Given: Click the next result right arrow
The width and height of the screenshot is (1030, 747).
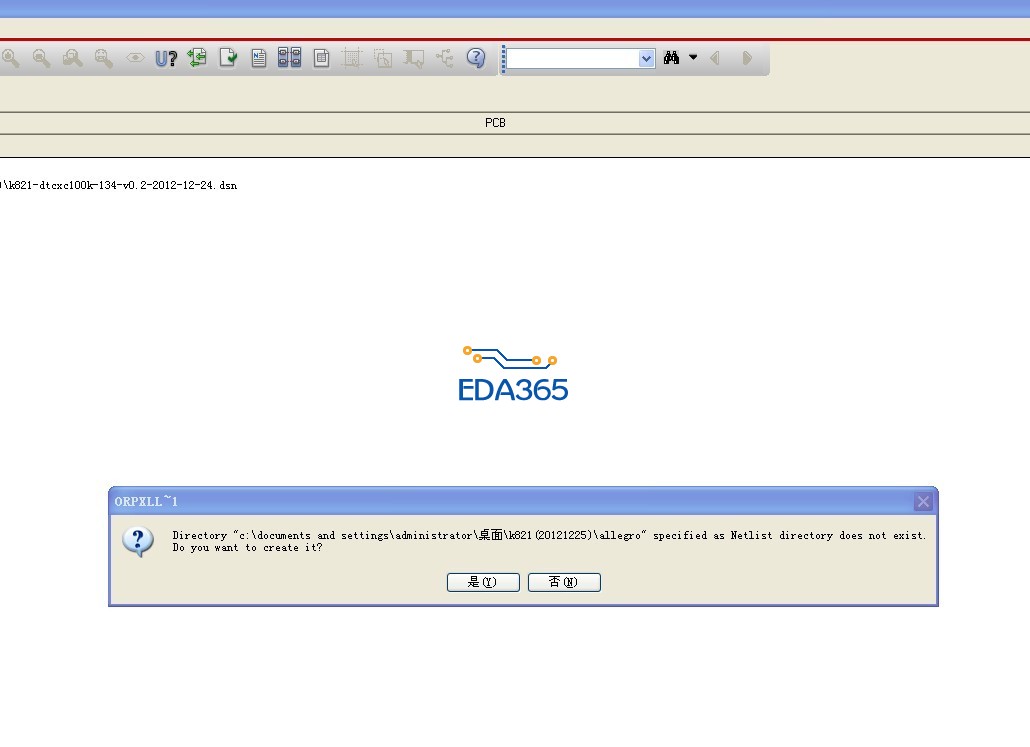Looking at the screenshot, I should [x=747, y=58].
